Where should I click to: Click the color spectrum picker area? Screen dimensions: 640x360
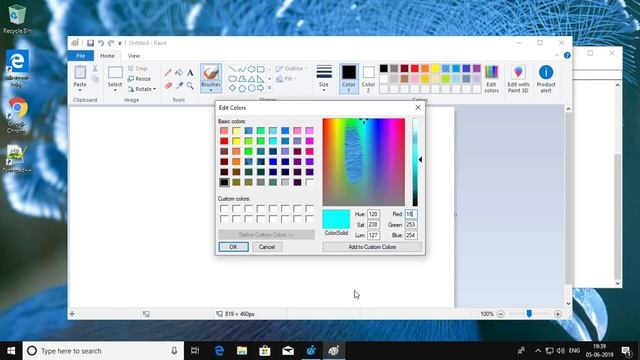pyautogui.click(x=364, y=162)
